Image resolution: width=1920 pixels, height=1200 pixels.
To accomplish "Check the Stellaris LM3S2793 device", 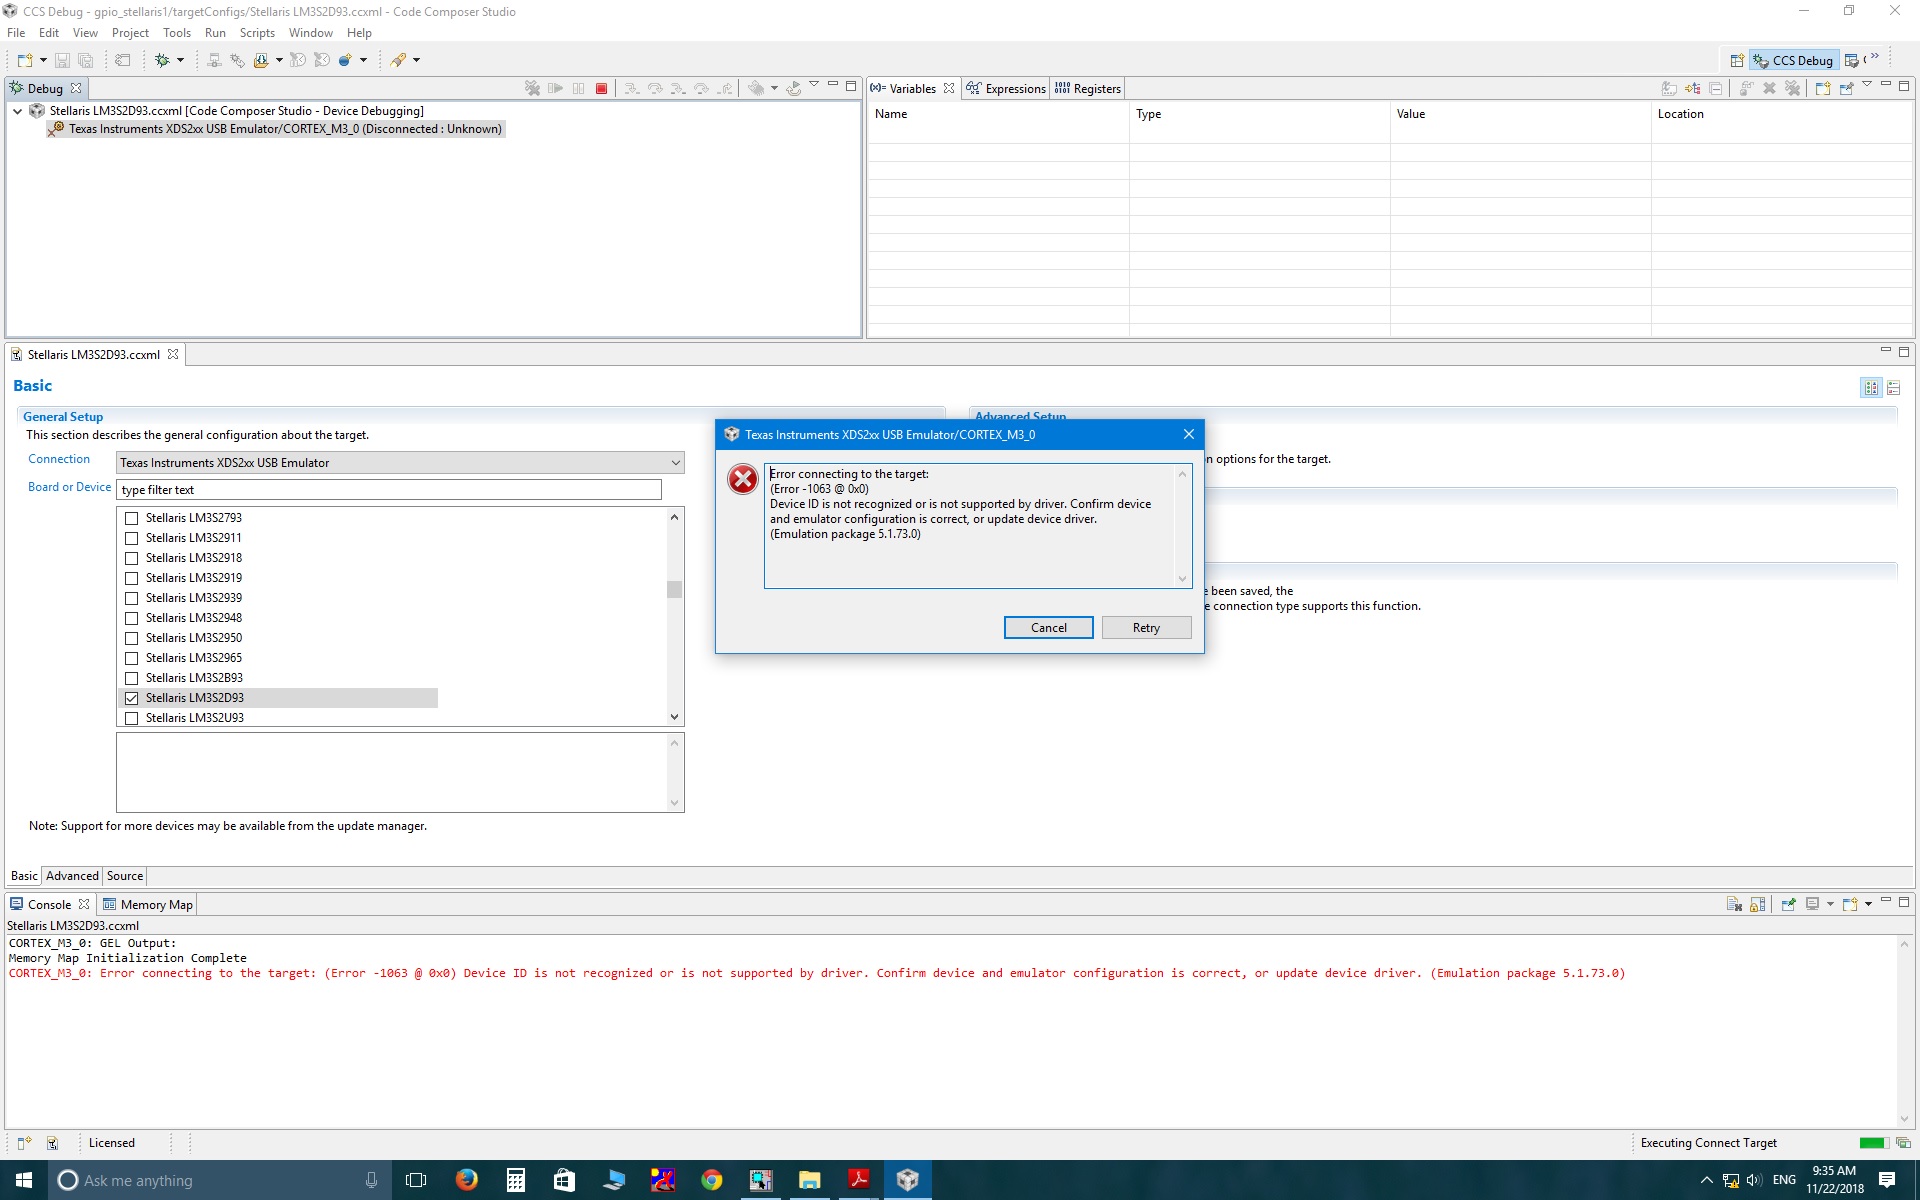I will (131, 518).
